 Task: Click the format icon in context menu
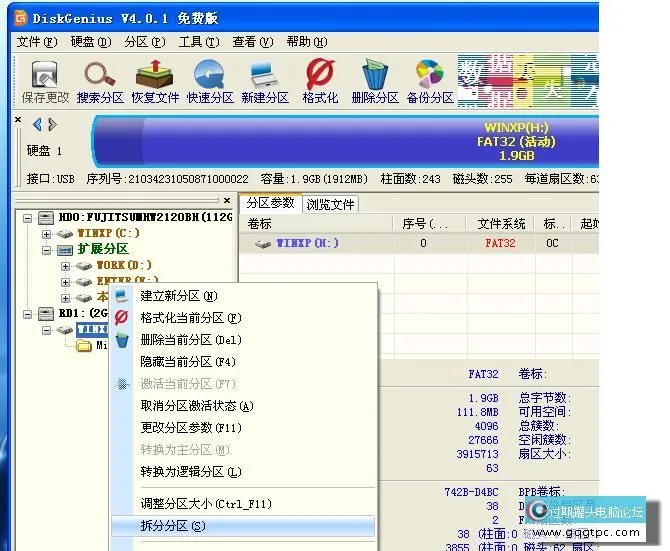pyautogui.click(x=121, y=317)
